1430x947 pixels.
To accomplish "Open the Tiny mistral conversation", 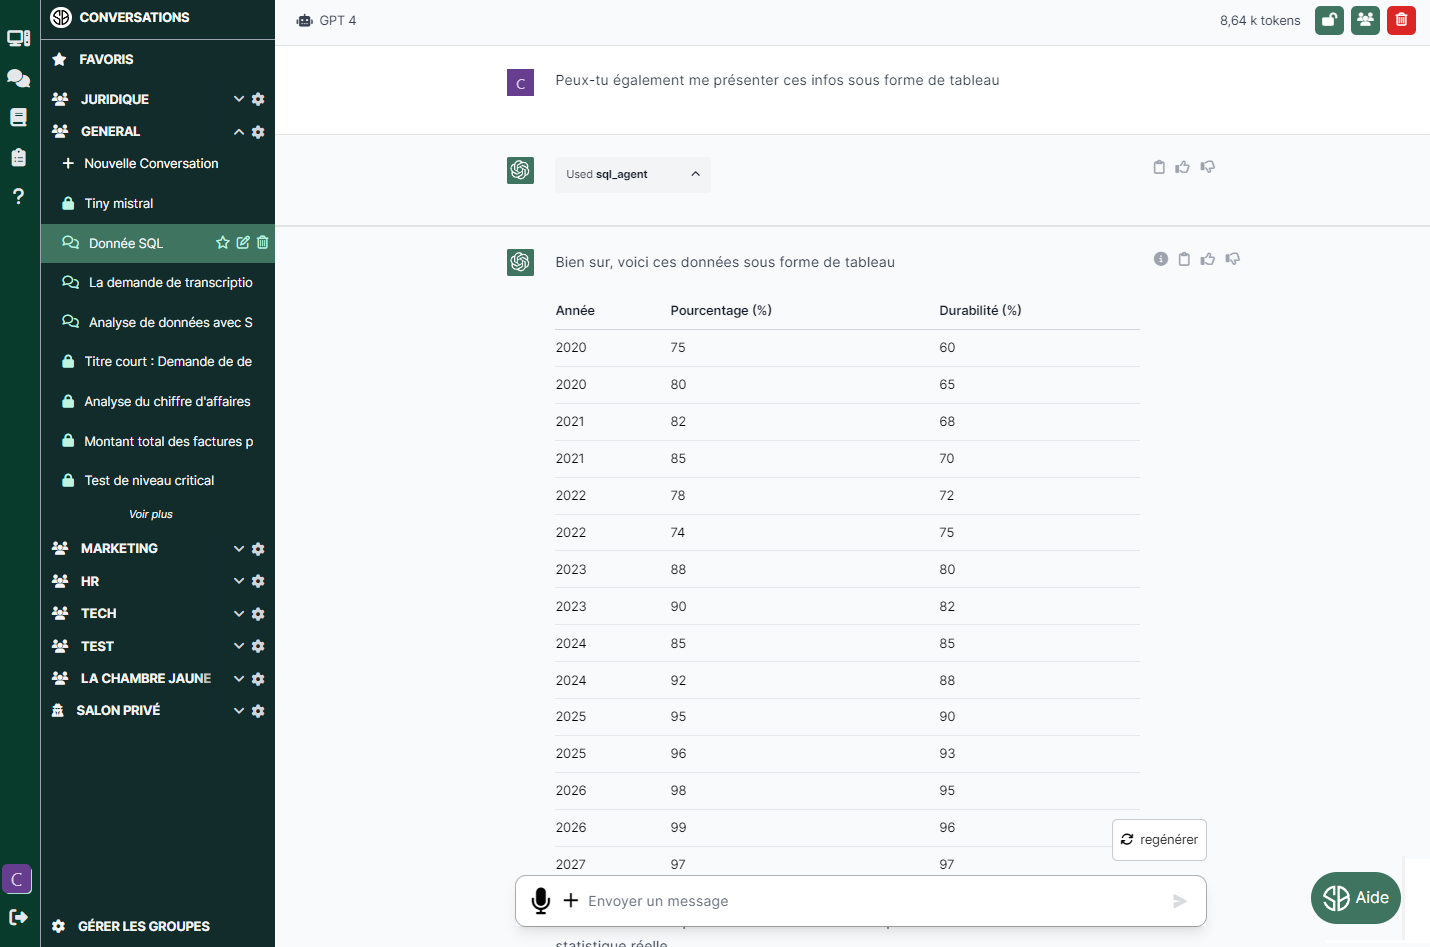I will tap(119, 203).
